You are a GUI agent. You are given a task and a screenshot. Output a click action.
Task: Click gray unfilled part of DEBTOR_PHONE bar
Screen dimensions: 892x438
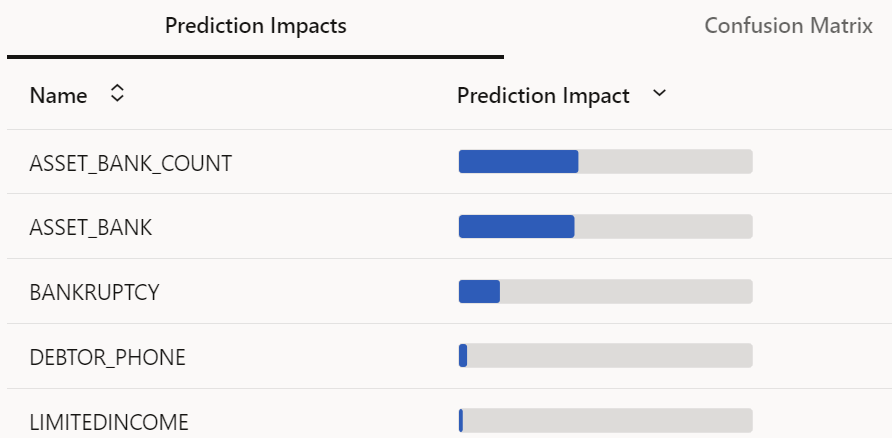(610, 356)
